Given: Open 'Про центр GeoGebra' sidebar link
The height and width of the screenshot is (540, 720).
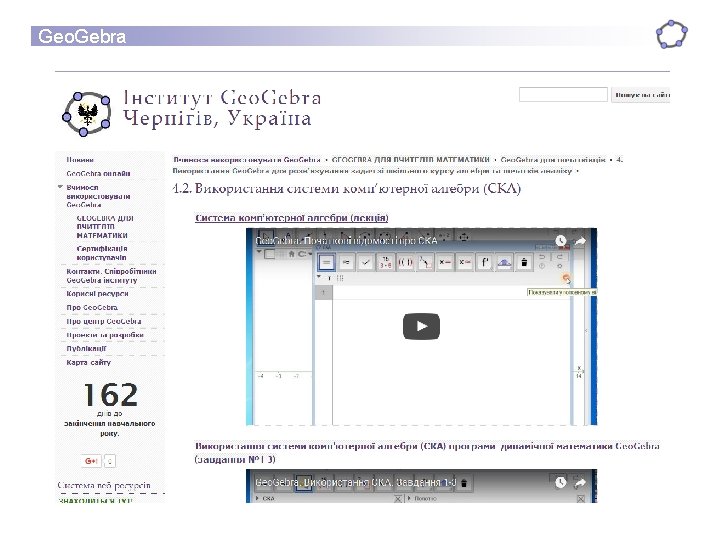Looking at the screenshot, I should click(104, 321).
